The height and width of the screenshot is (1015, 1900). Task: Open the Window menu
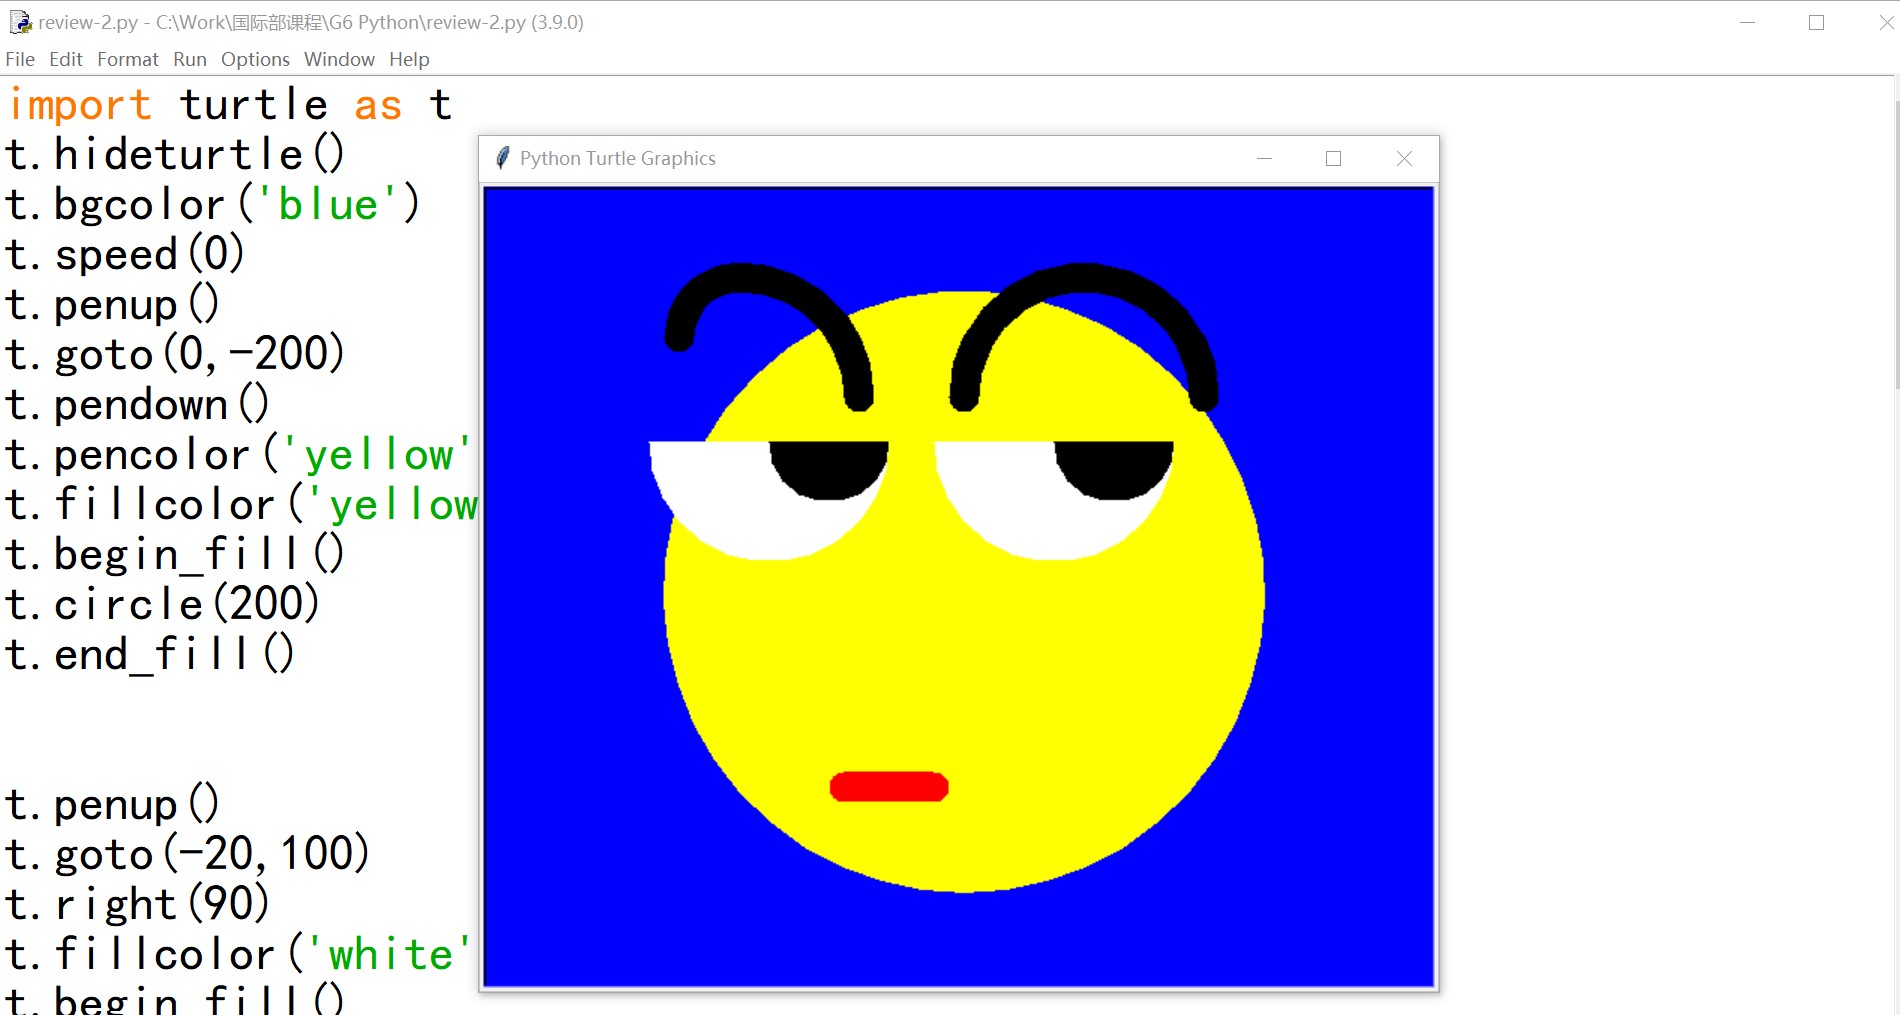click(x=339, y=60)
